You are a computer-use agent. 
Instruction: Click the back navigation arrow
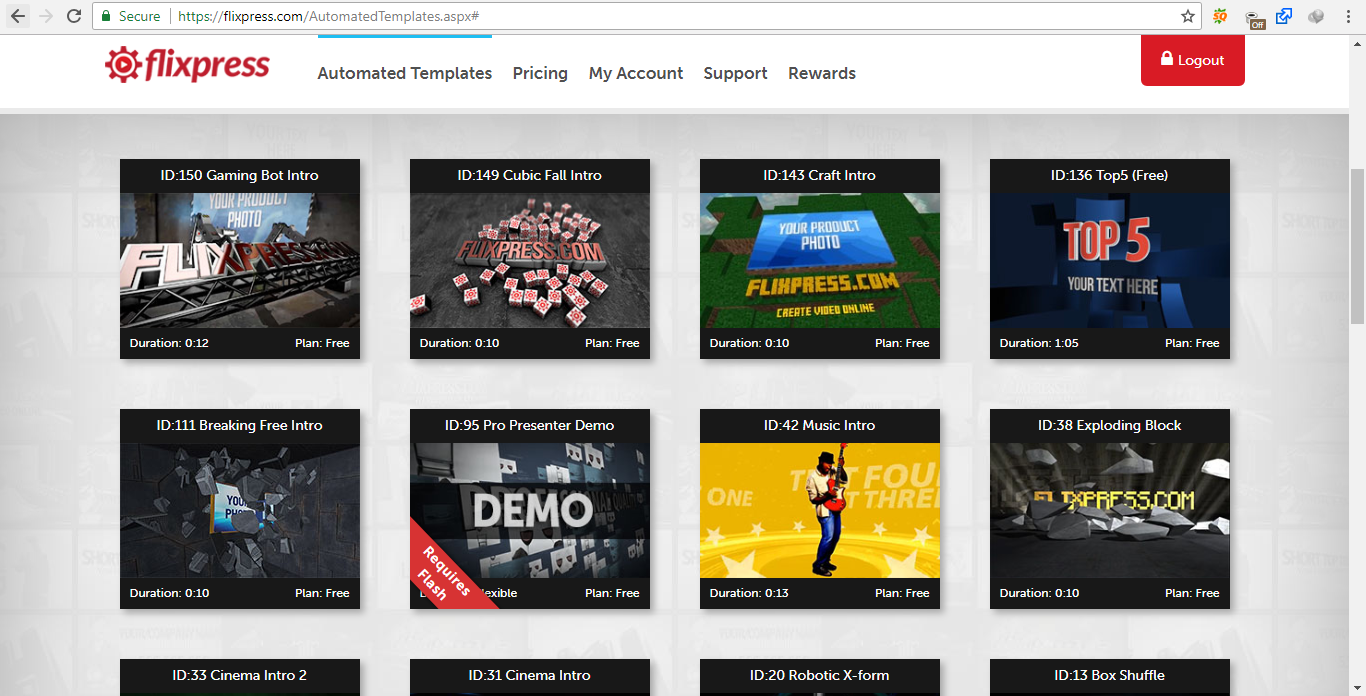[18, 16]
